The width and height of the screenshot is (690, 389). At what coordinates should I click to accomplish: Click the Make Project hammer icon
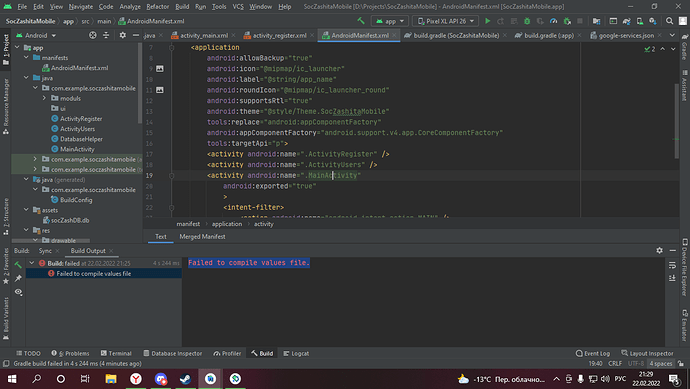point(361,21)
